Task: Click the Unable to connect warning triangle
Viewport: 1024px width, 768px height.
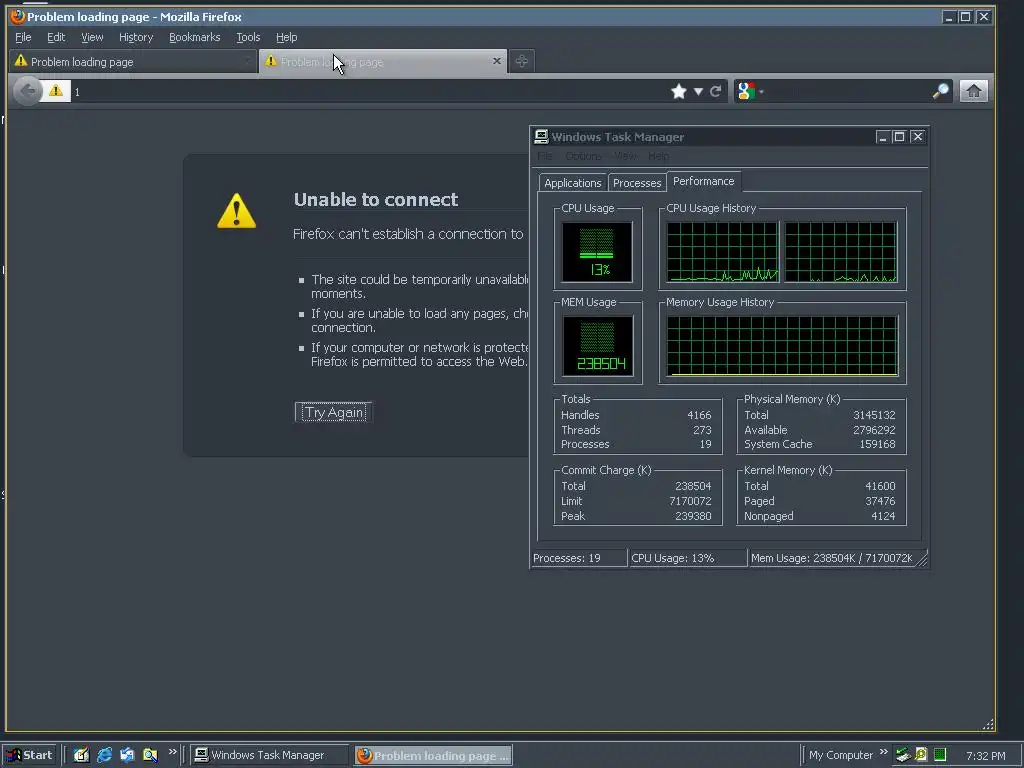Action: click(236, 211)
